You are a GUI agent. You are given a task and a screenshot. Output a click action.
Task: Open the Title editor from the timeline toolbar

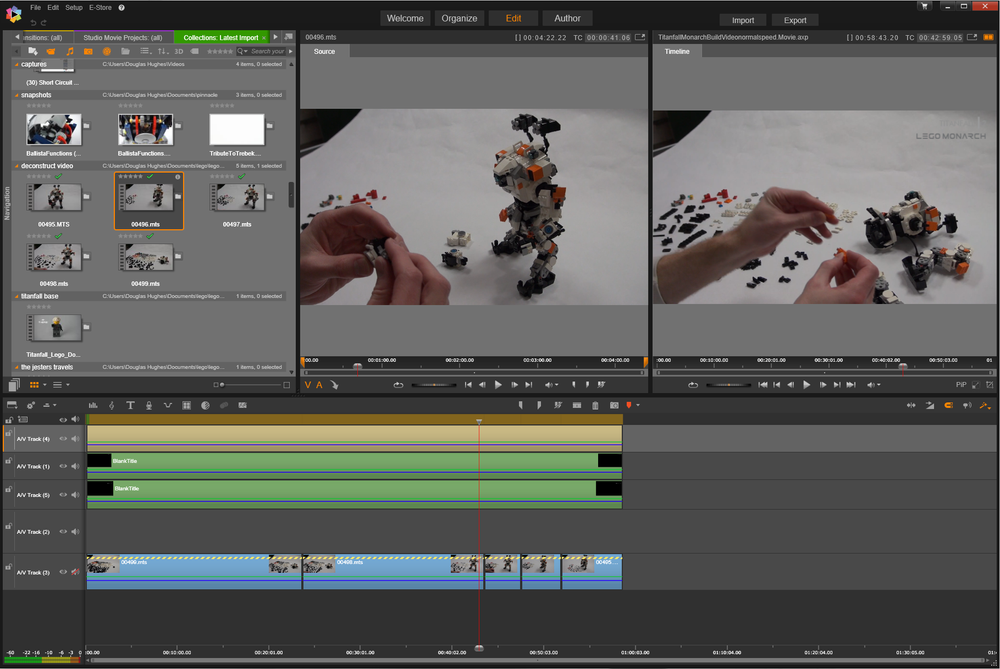click(x=130, y=405)
